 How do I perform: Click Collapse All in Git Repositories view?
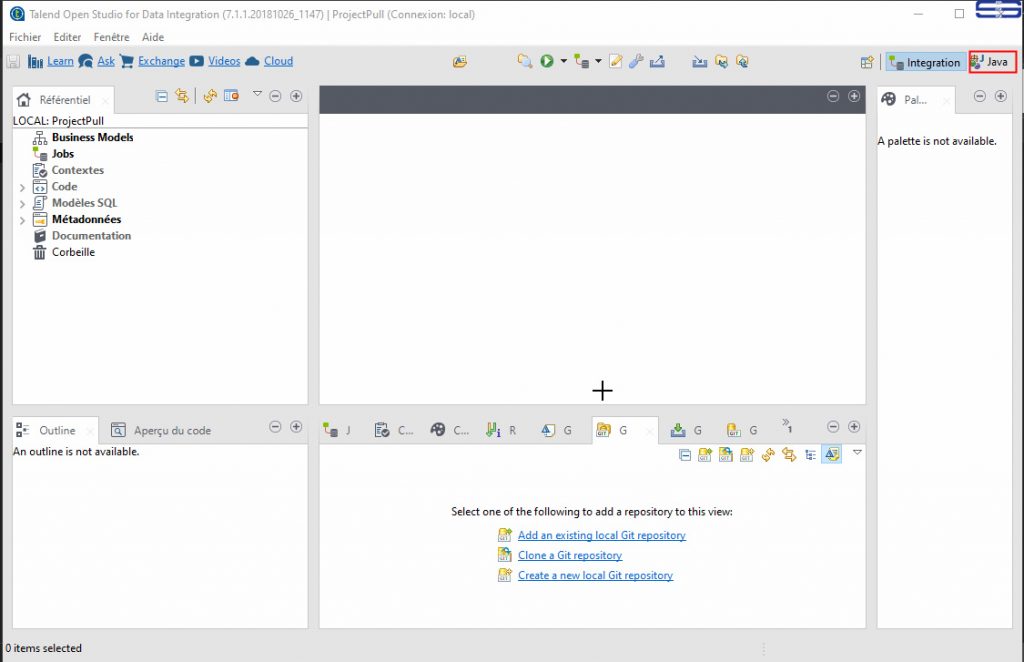(x=684, y=455)
